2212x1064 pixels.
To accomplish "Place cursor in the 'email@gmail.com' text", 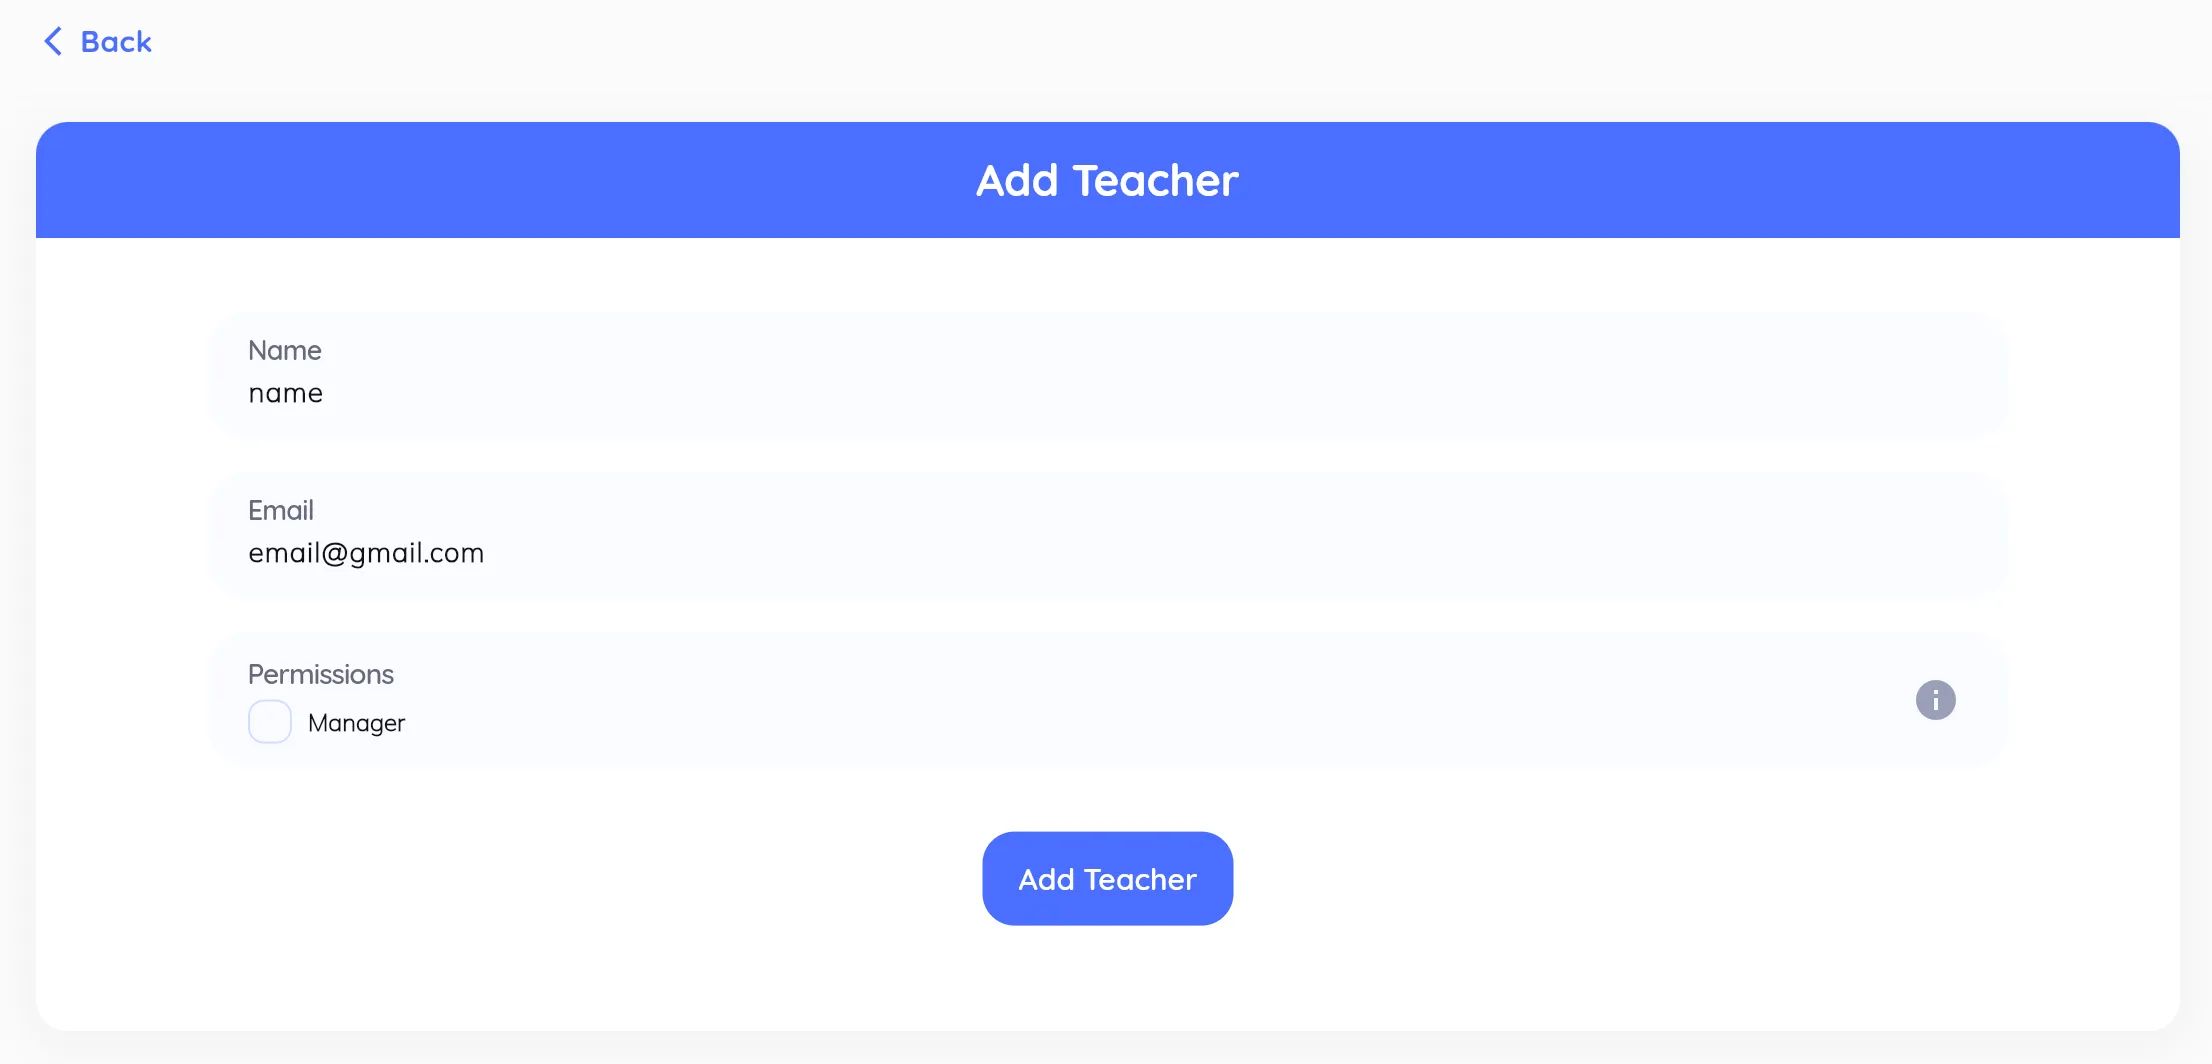I will (366, 553).
